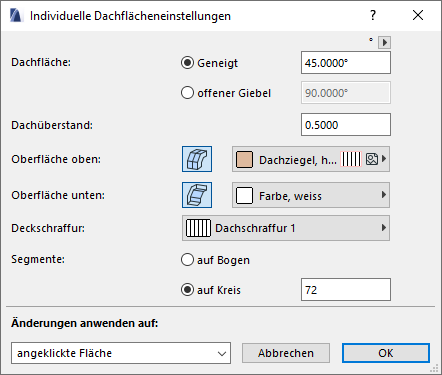The height and width of the screenshot is (375, 442).
Task: Open the Farbe, weiss bottom surface dropdown
Action: [x=311, y=195]
